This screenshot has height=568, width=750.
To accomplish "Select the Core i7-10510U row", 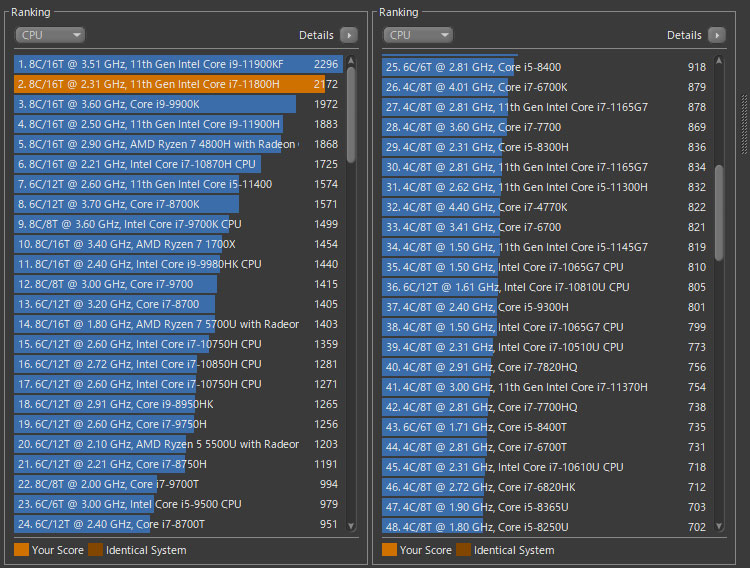I will pos(546,347).
